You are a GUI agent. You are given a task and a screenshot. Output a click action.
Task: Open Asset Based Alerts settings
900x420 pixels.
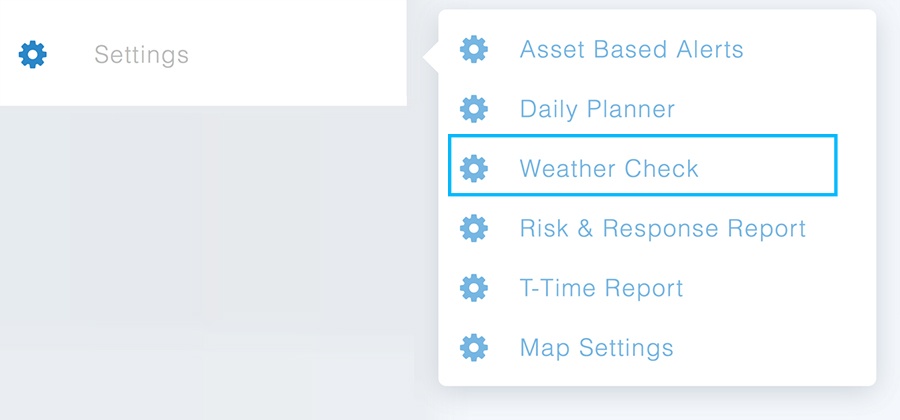coord(631,49)
